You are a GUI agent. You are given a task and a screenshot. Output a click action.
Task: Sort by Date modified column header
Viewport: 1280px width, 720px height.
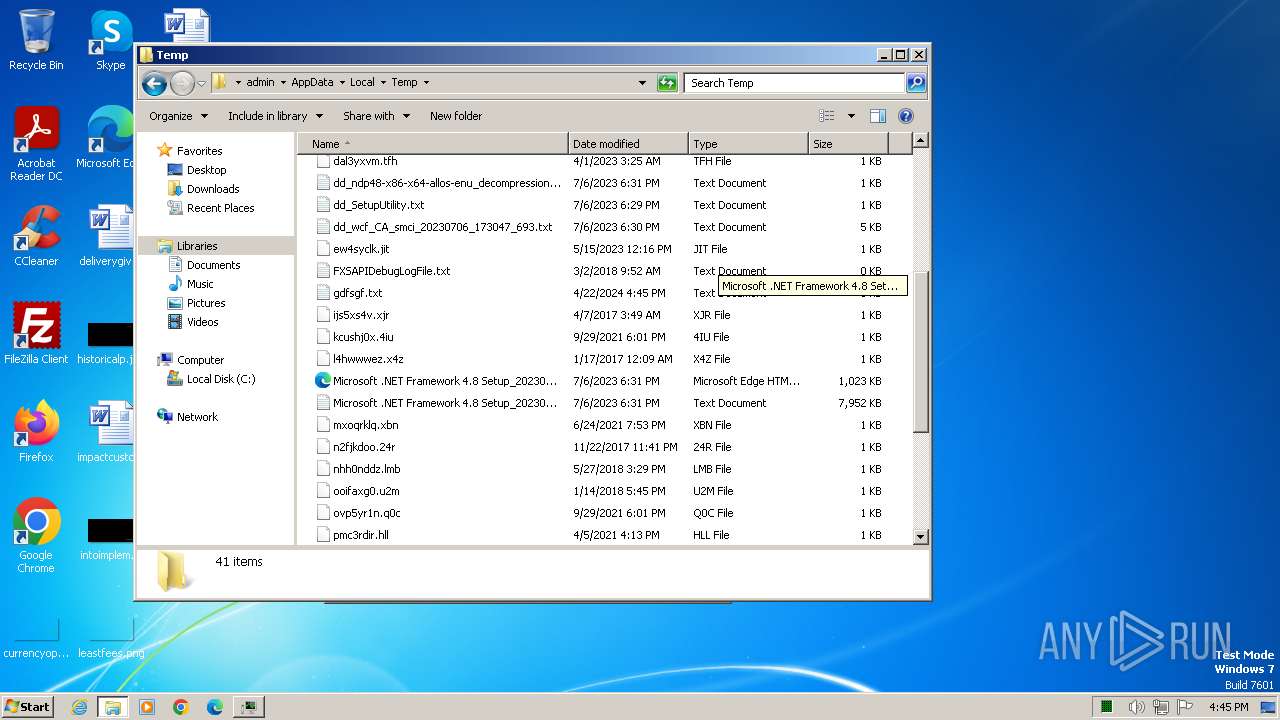(628, 144)
